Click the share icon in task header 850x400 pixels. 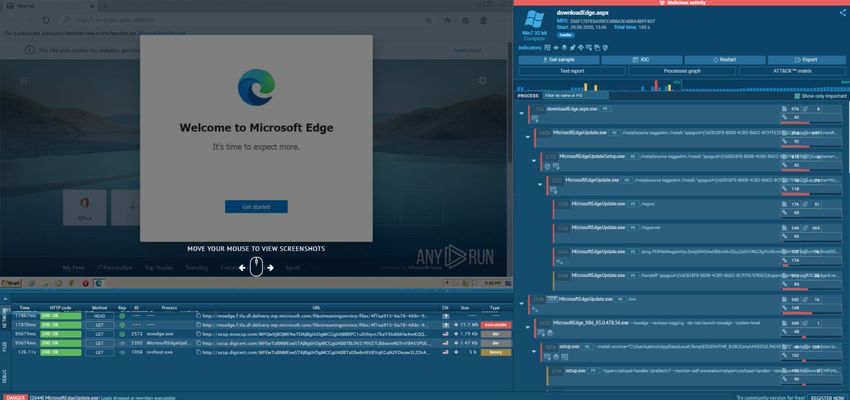(x=842, y=12)
